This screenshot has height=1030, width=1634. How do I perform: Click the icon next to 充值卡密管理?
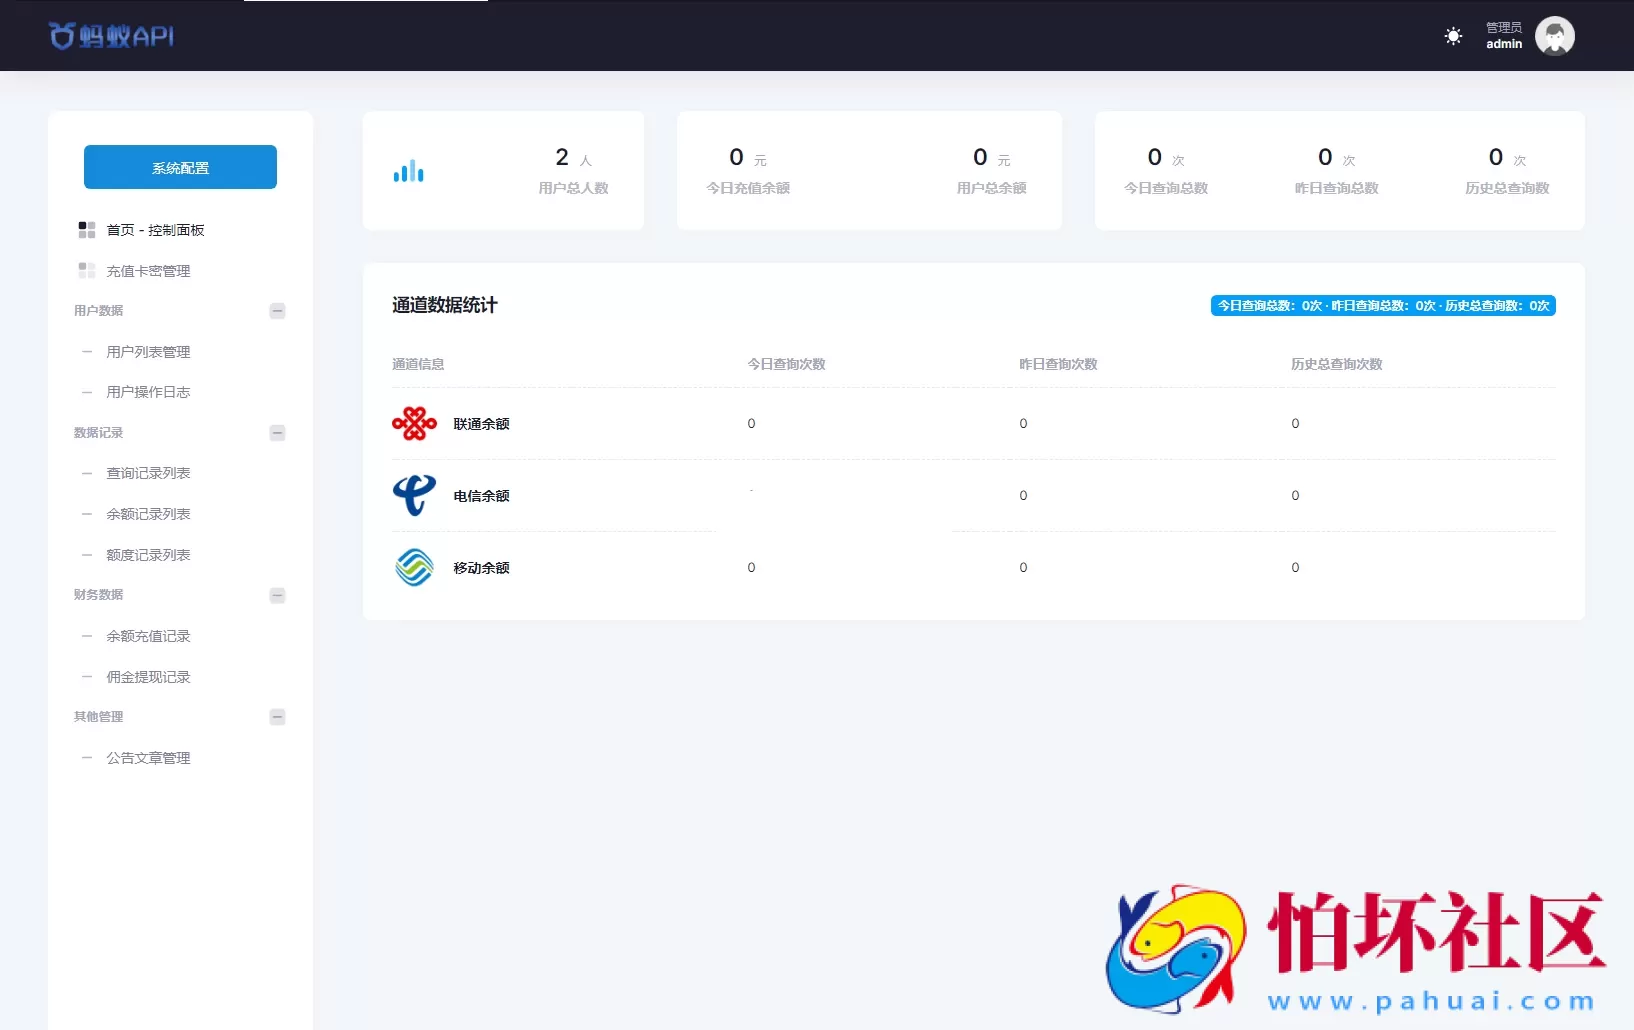coord(87,270)
